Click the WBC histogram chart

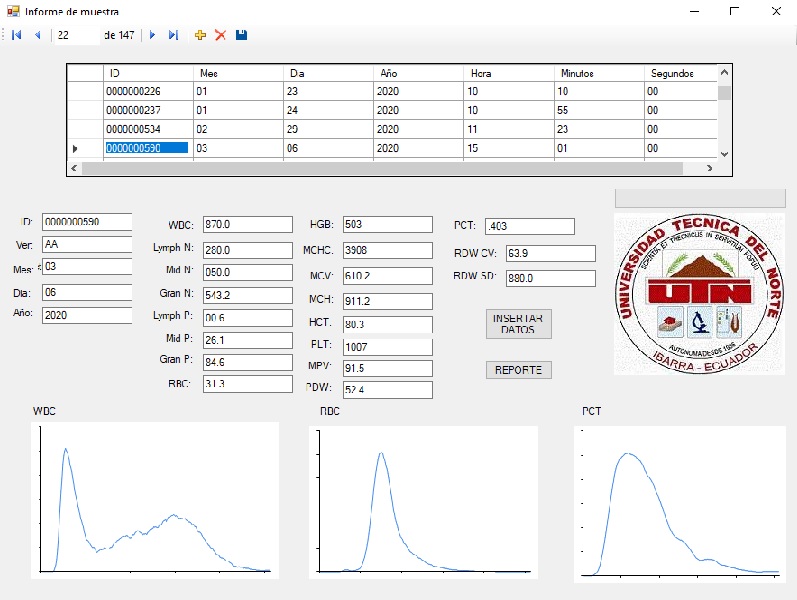155,500
